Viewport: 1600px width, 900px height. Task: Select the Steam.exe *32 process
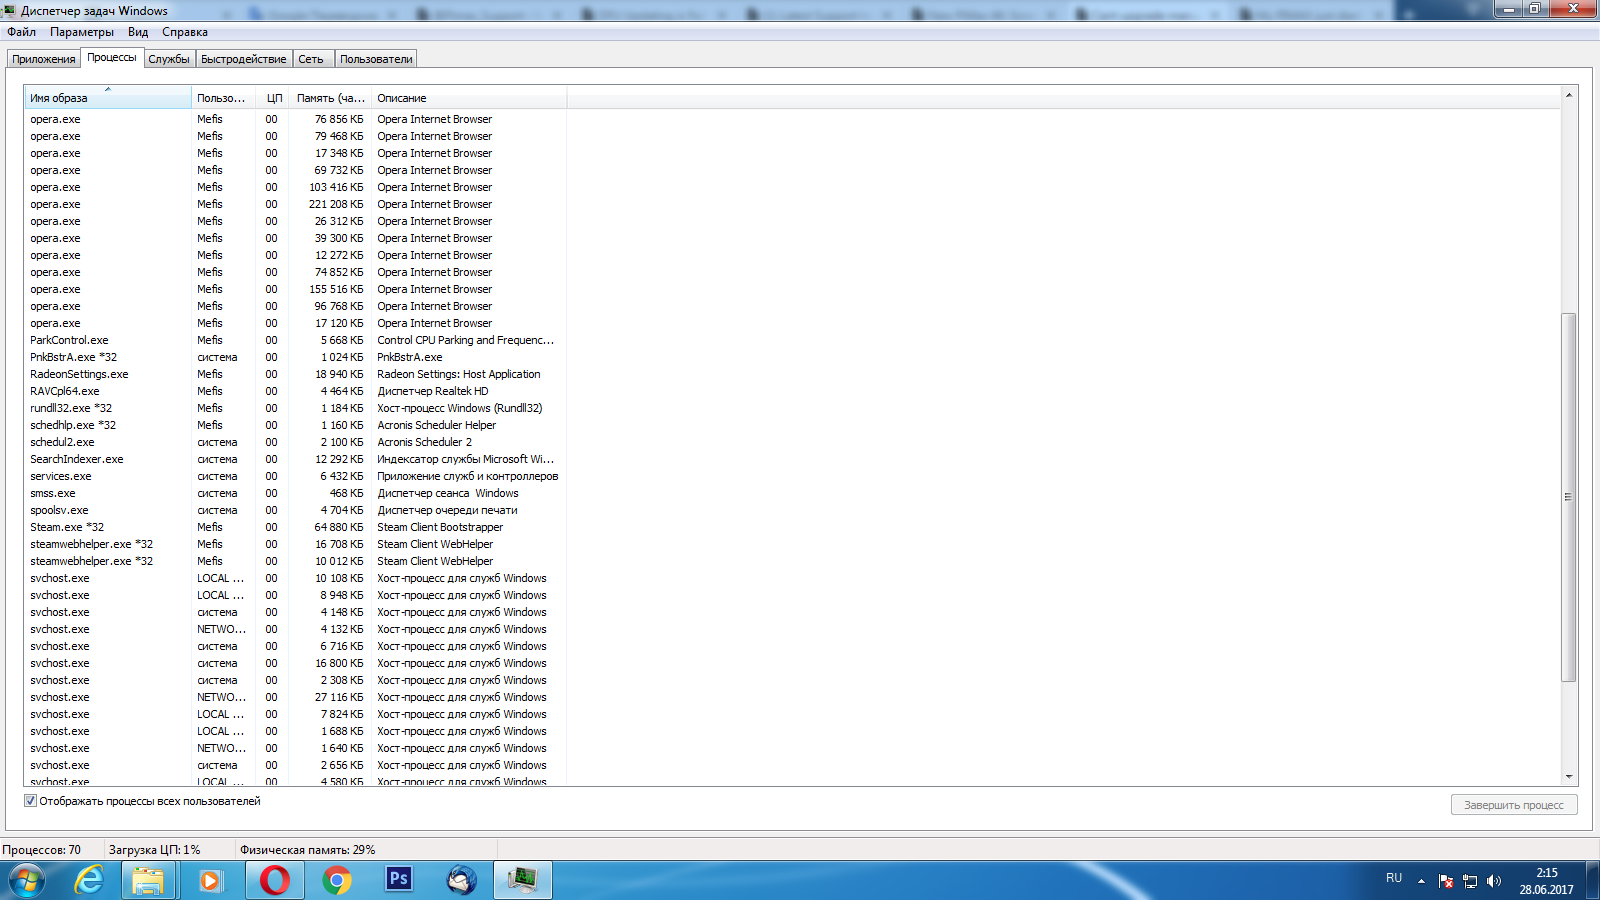(x=295, y=527)
